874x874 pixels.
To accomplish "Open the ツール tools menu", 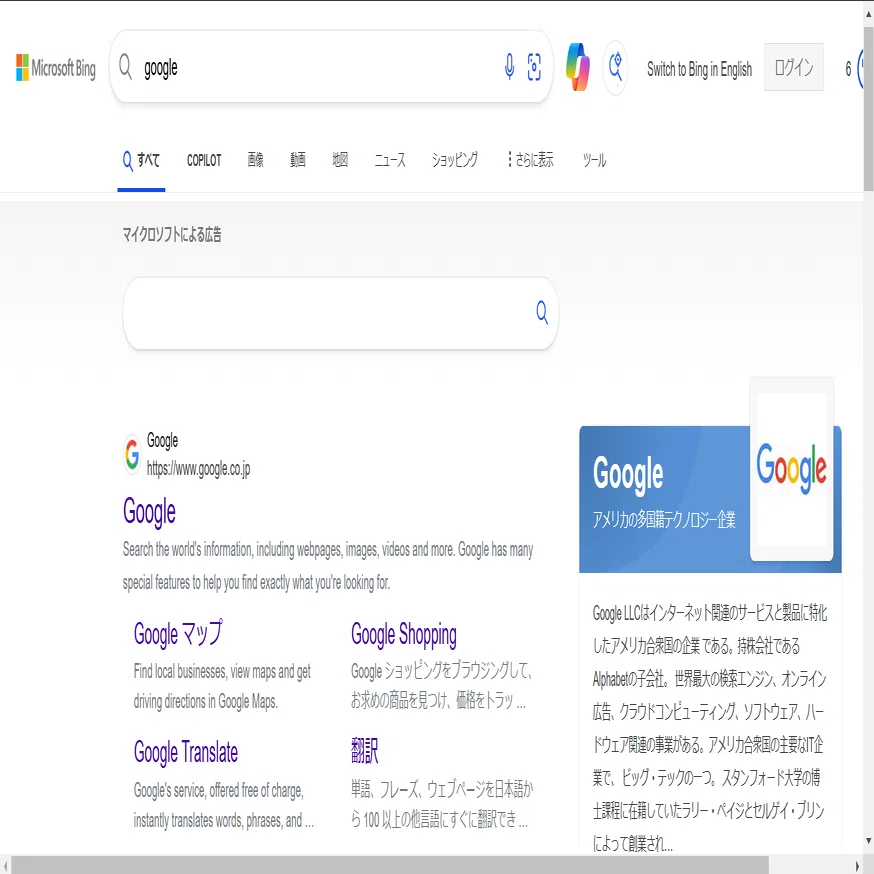I will pos(594,161).
